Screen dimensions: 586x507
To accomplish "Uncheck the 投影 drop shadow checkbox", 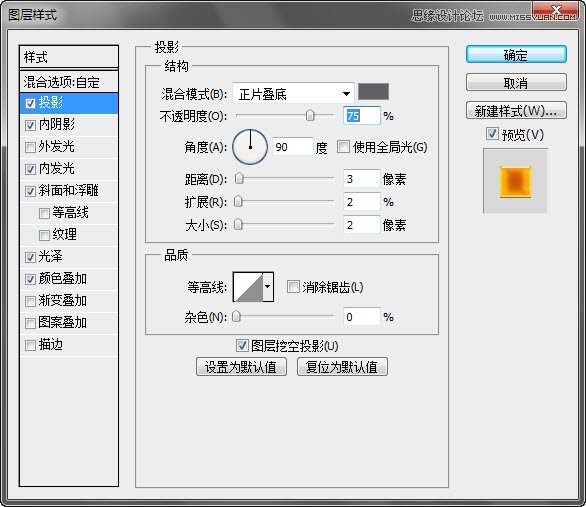I will tap(30, 103).
